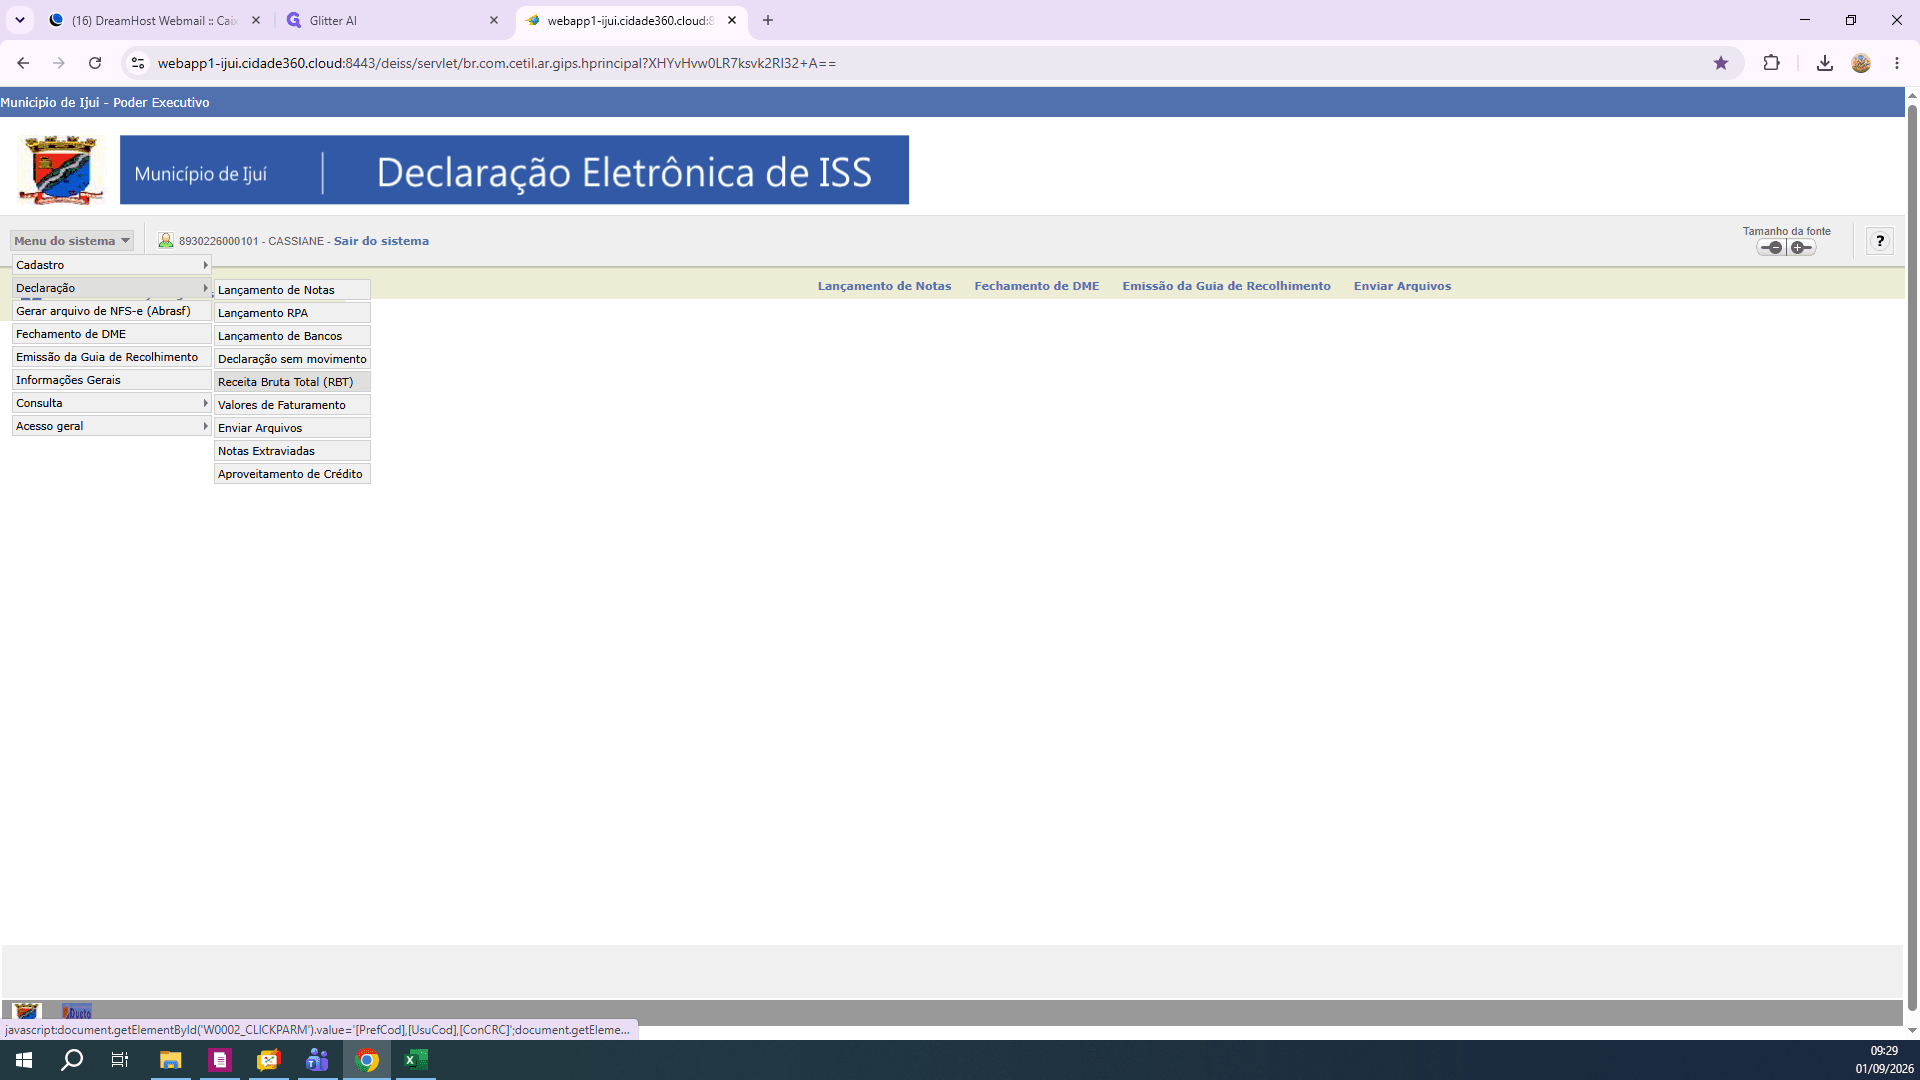Click Sair do sistema link

(381, 241)
